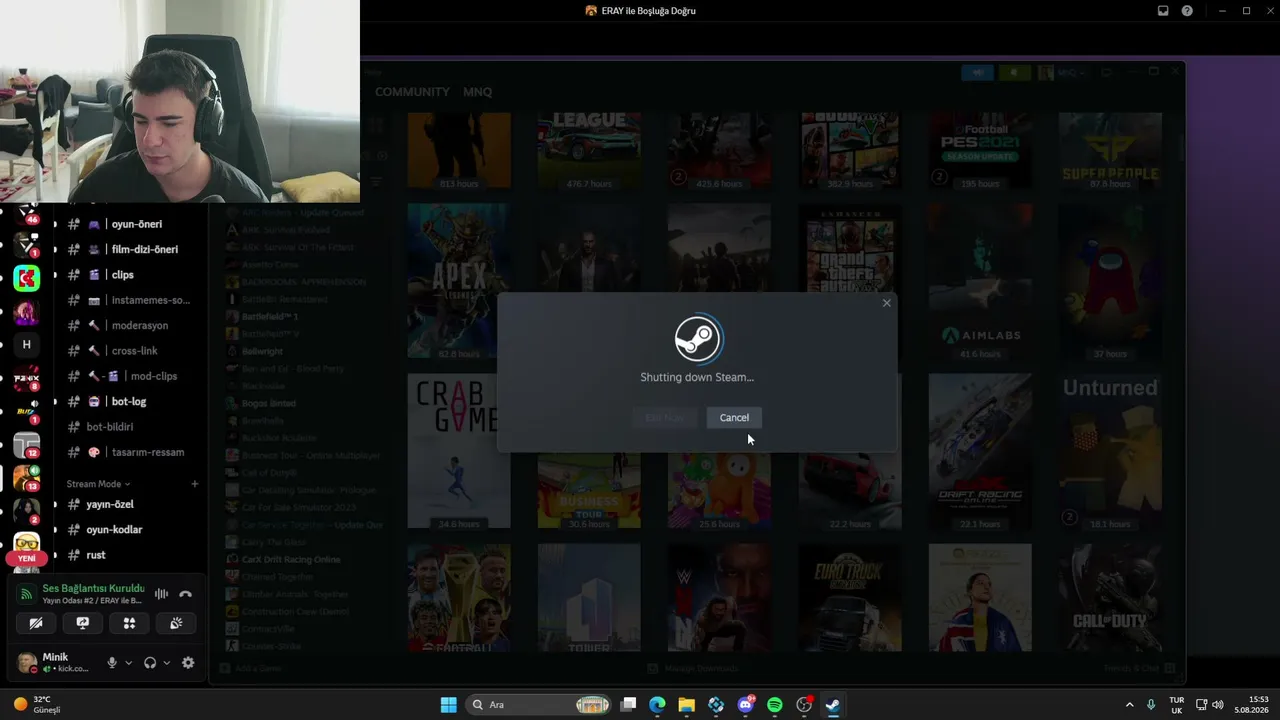Deafen Discord headphones

tap(150, 663)
